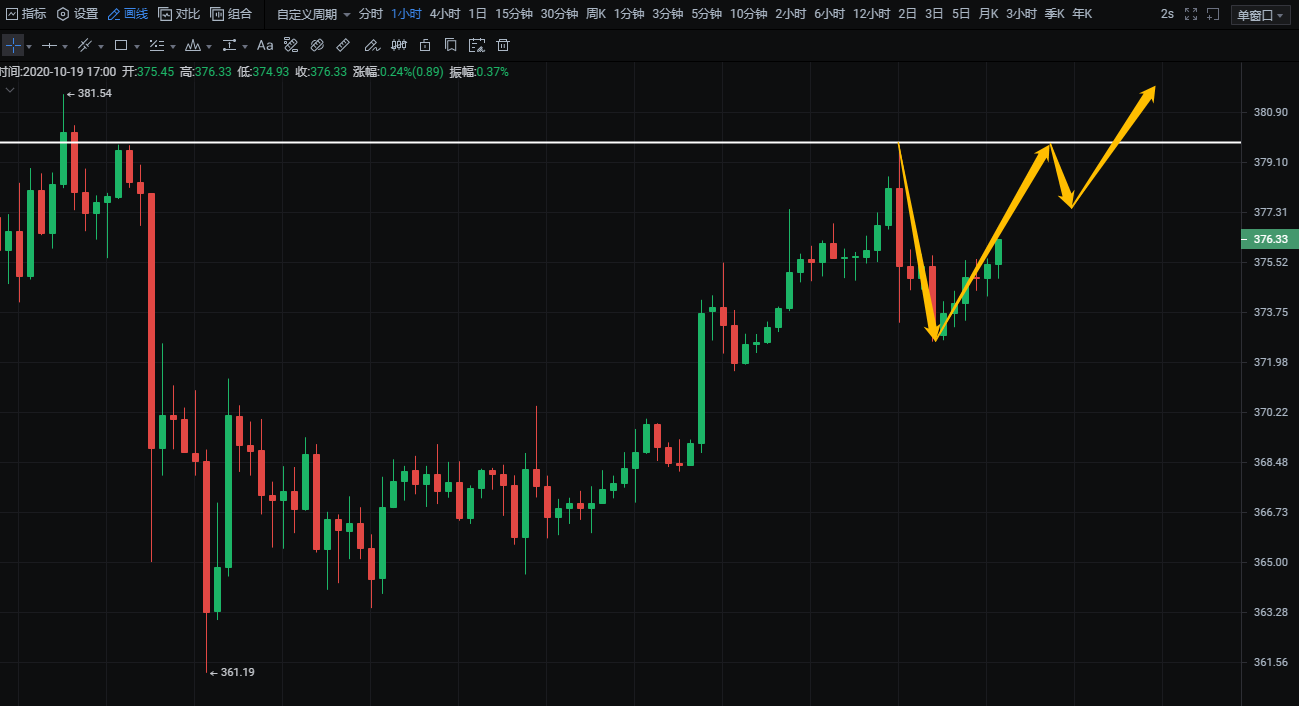The width and height of the screenshot is (1299, 706).
Task: Switch to the 15分钟 timeframe
Action: click(513, 14)
